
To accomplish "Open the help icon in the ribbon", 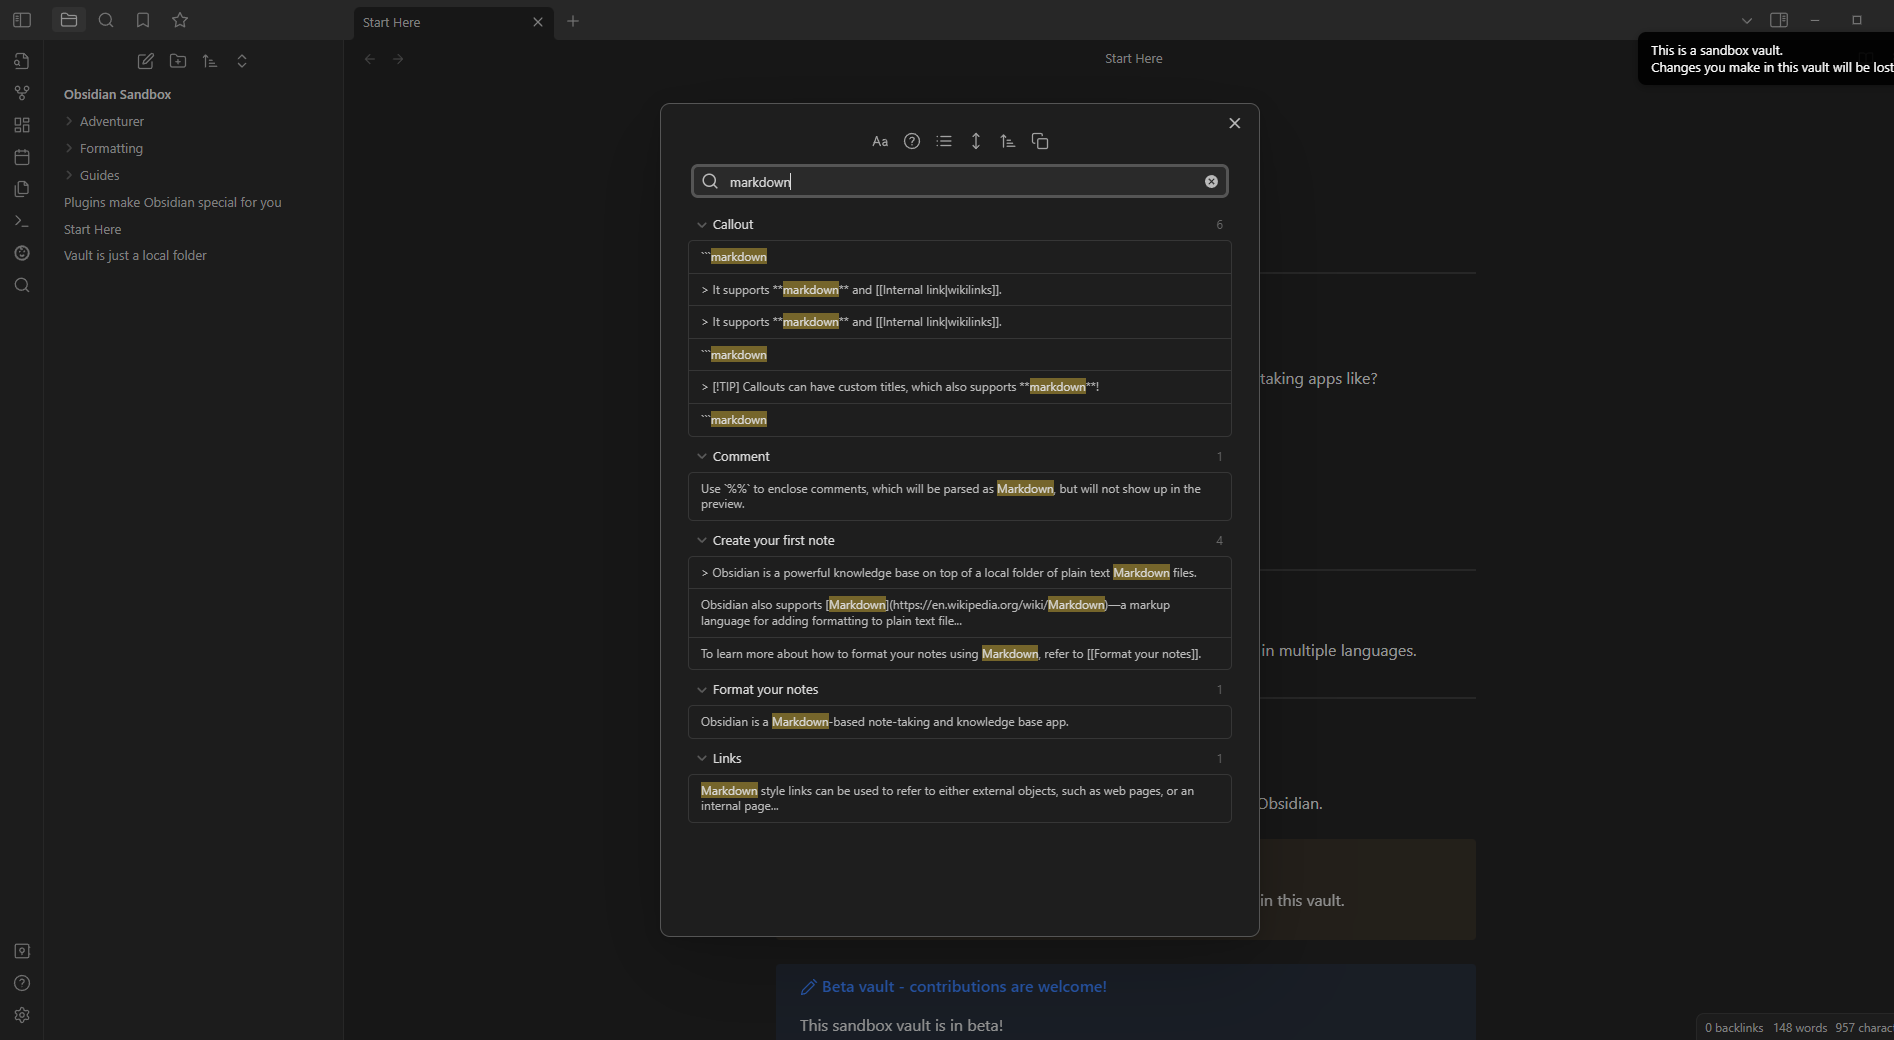I will [x=22, y=983].
